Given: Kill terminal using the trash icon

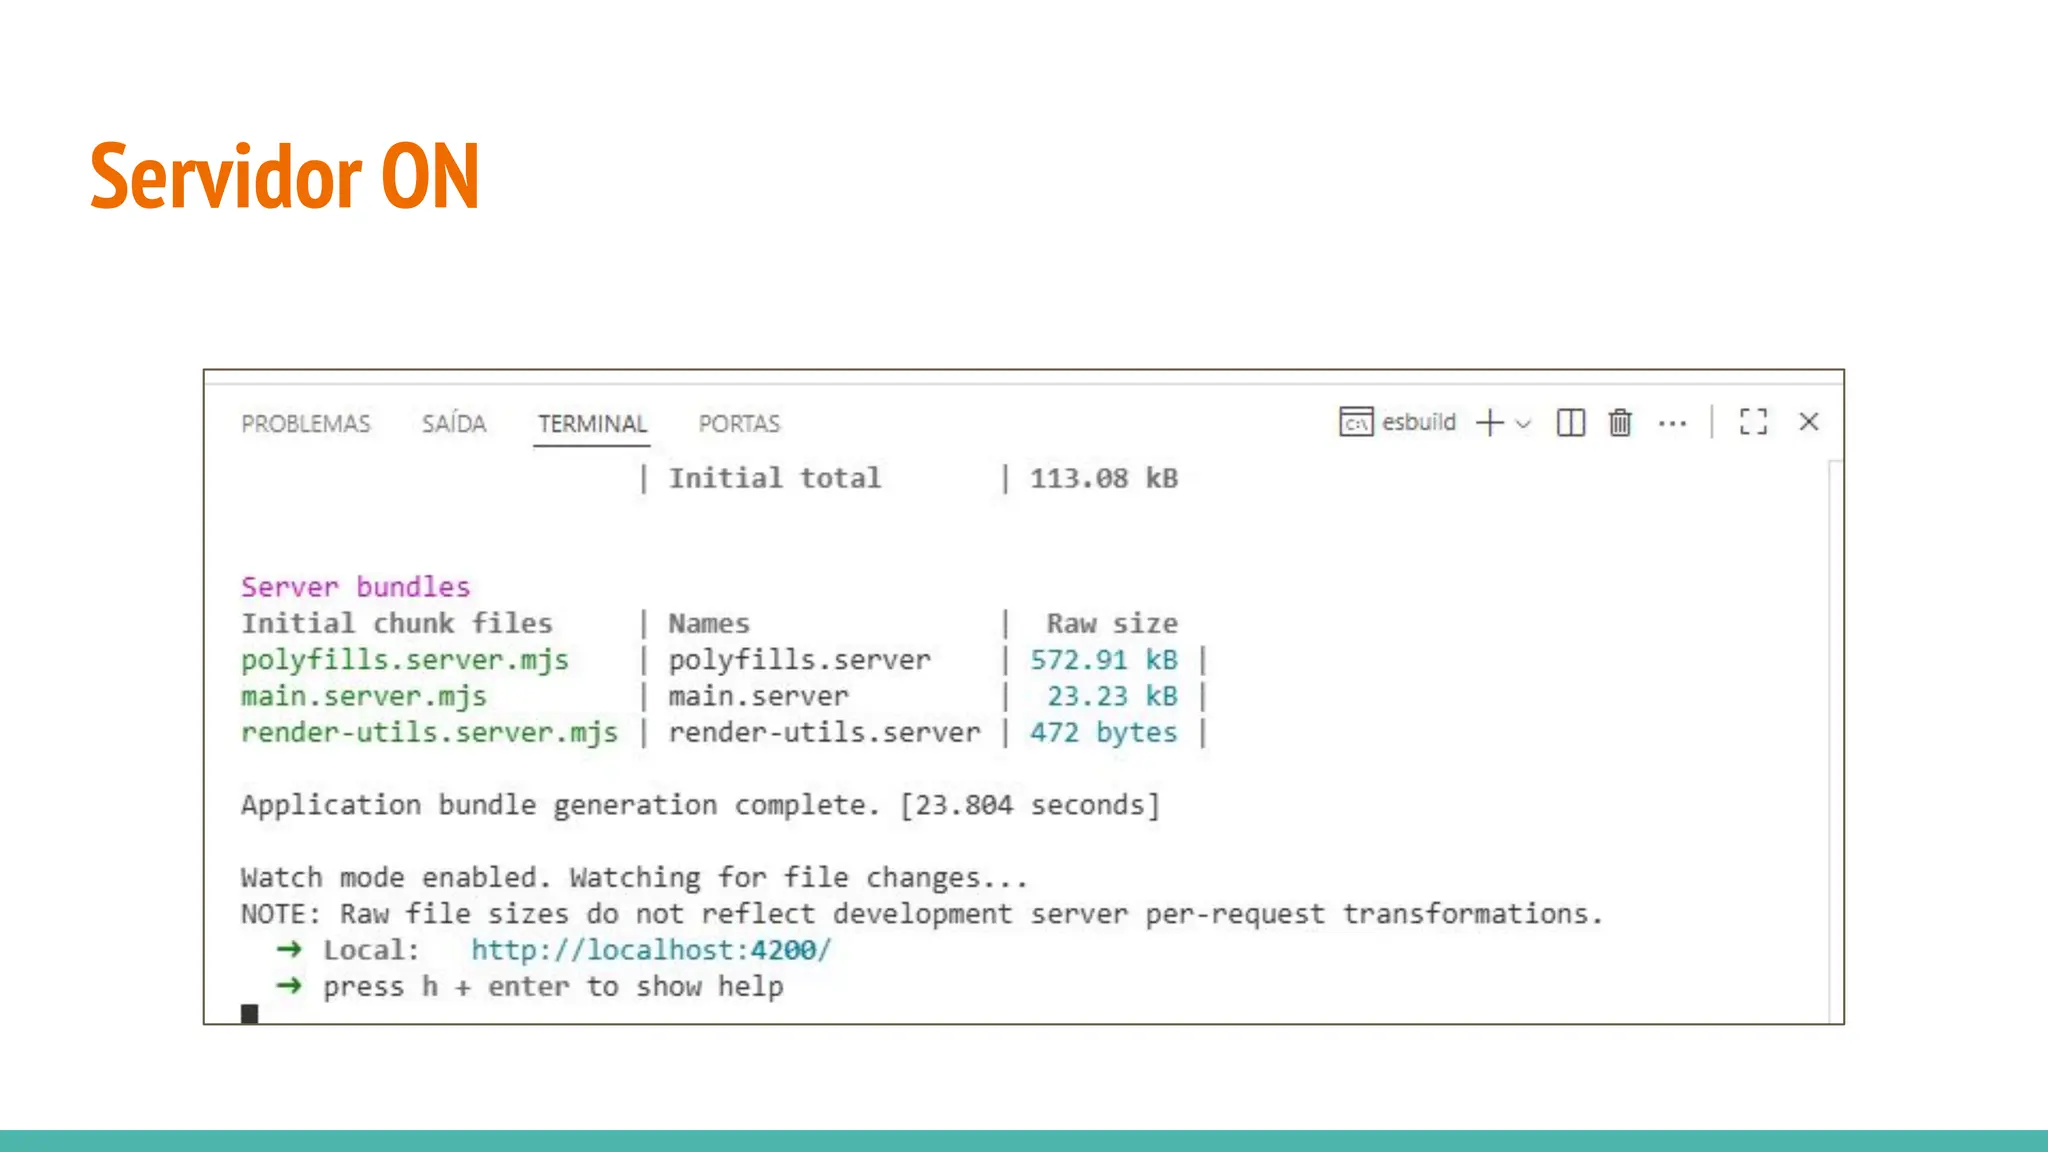Looking at the screenshot, I should pos(1620,422).
